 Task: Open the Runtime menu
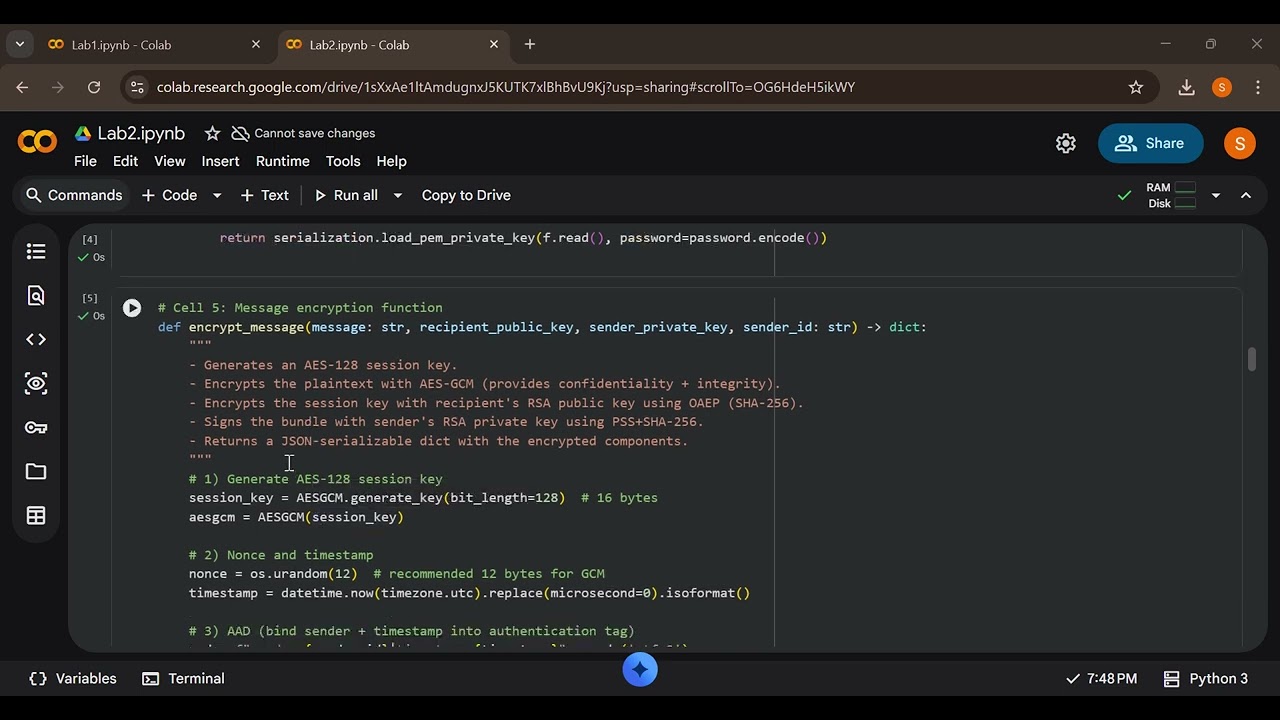tap(283, 161)
